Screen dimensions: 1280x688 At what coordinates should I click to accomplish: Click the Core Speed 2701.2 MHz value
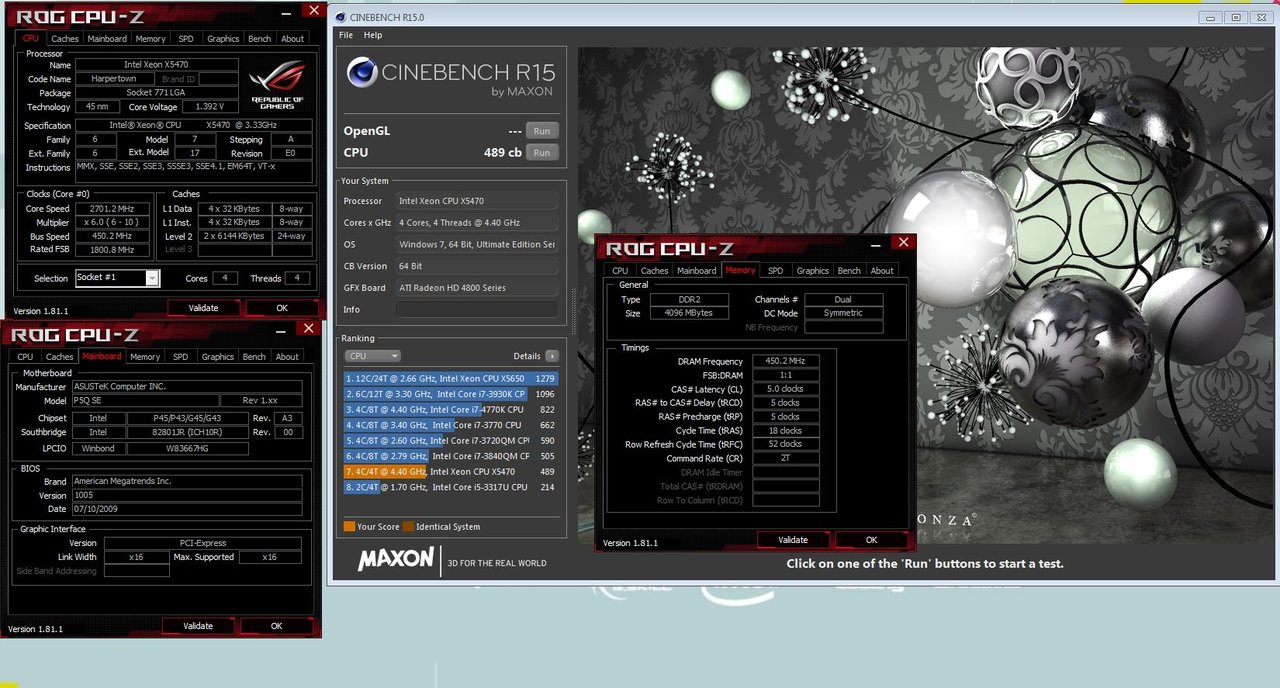[110, 209]
